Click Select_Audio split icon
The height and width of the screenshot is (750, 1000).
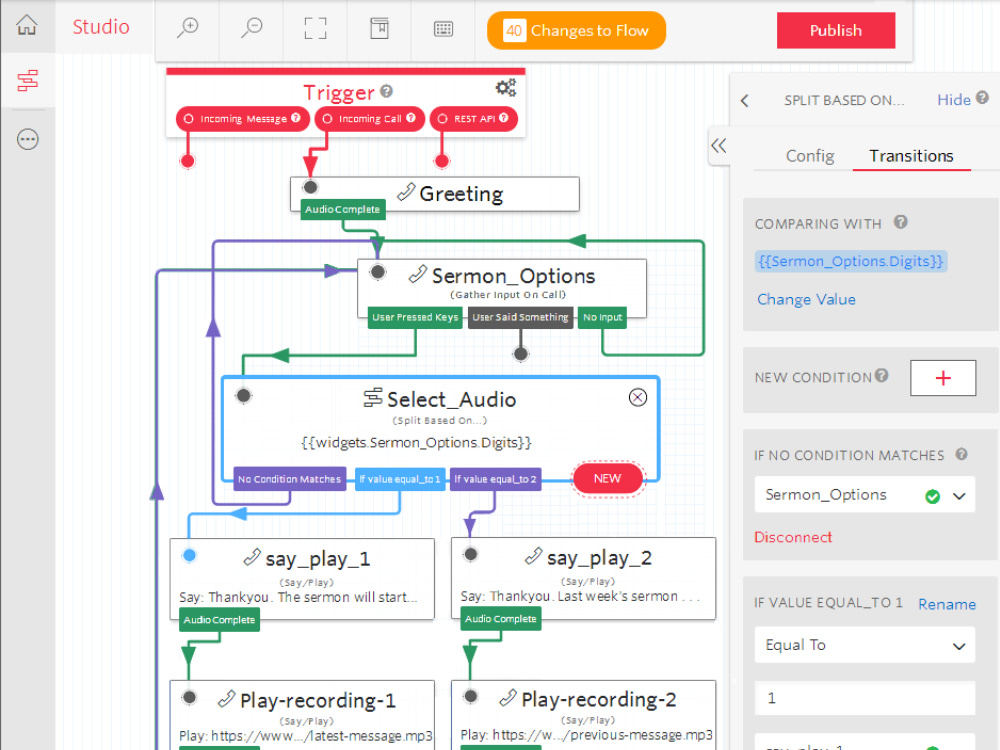(373, 398)
